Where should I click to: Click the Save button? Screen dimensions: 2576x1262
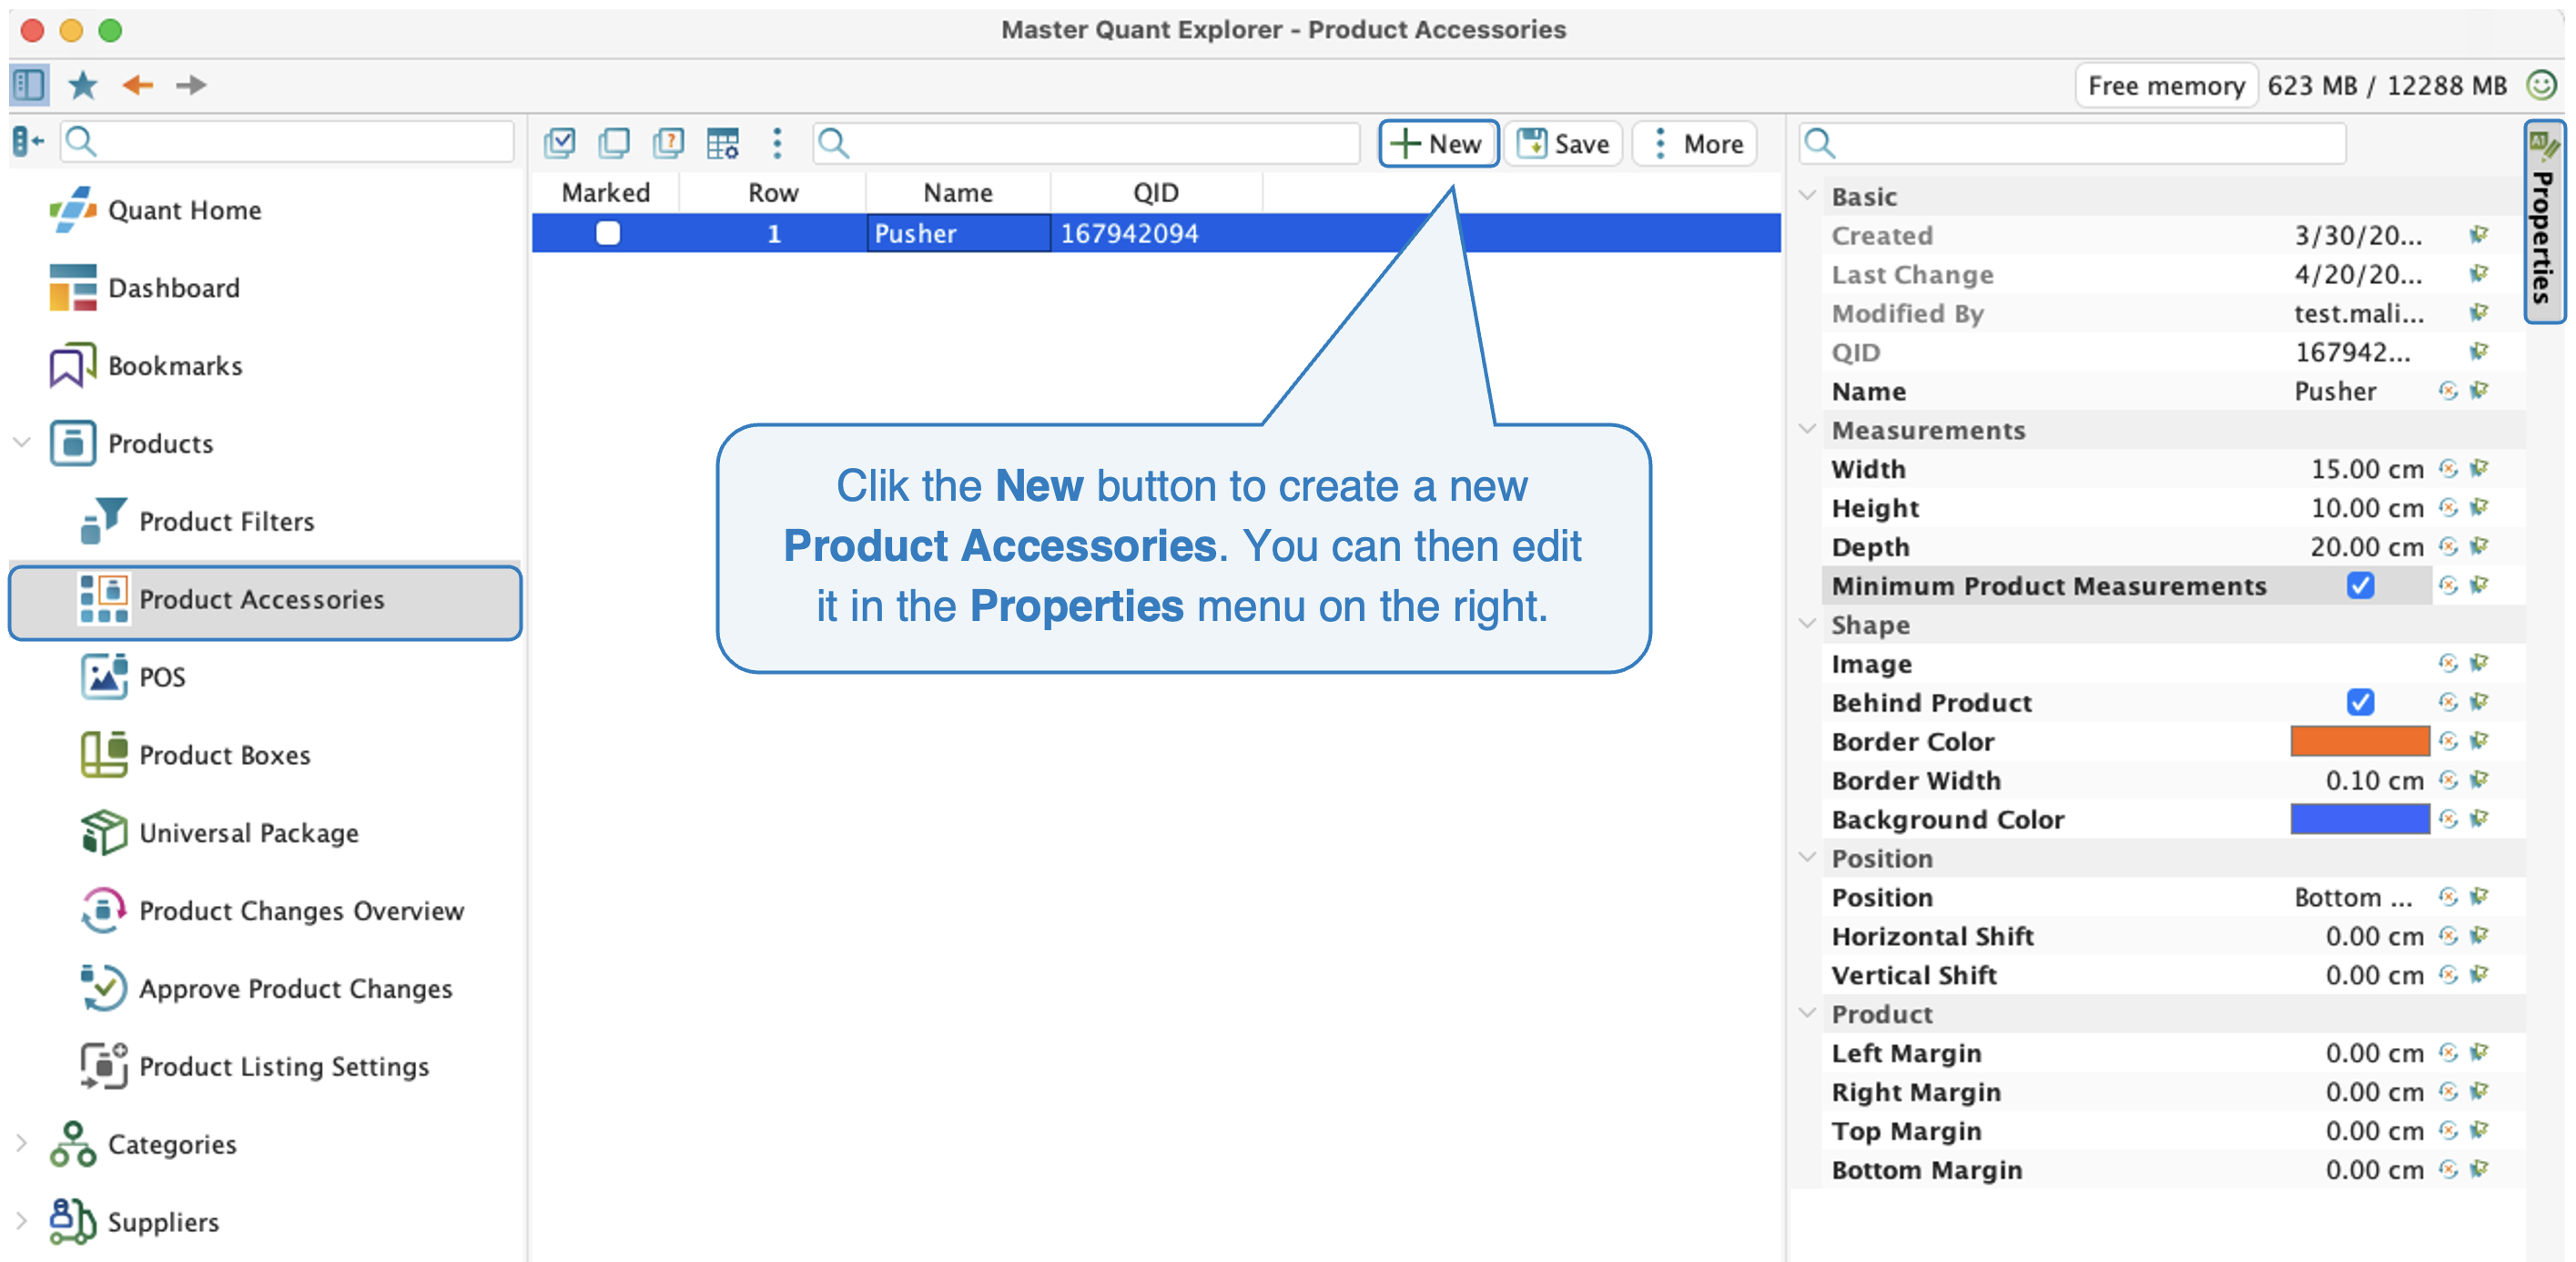point(1563,143)
